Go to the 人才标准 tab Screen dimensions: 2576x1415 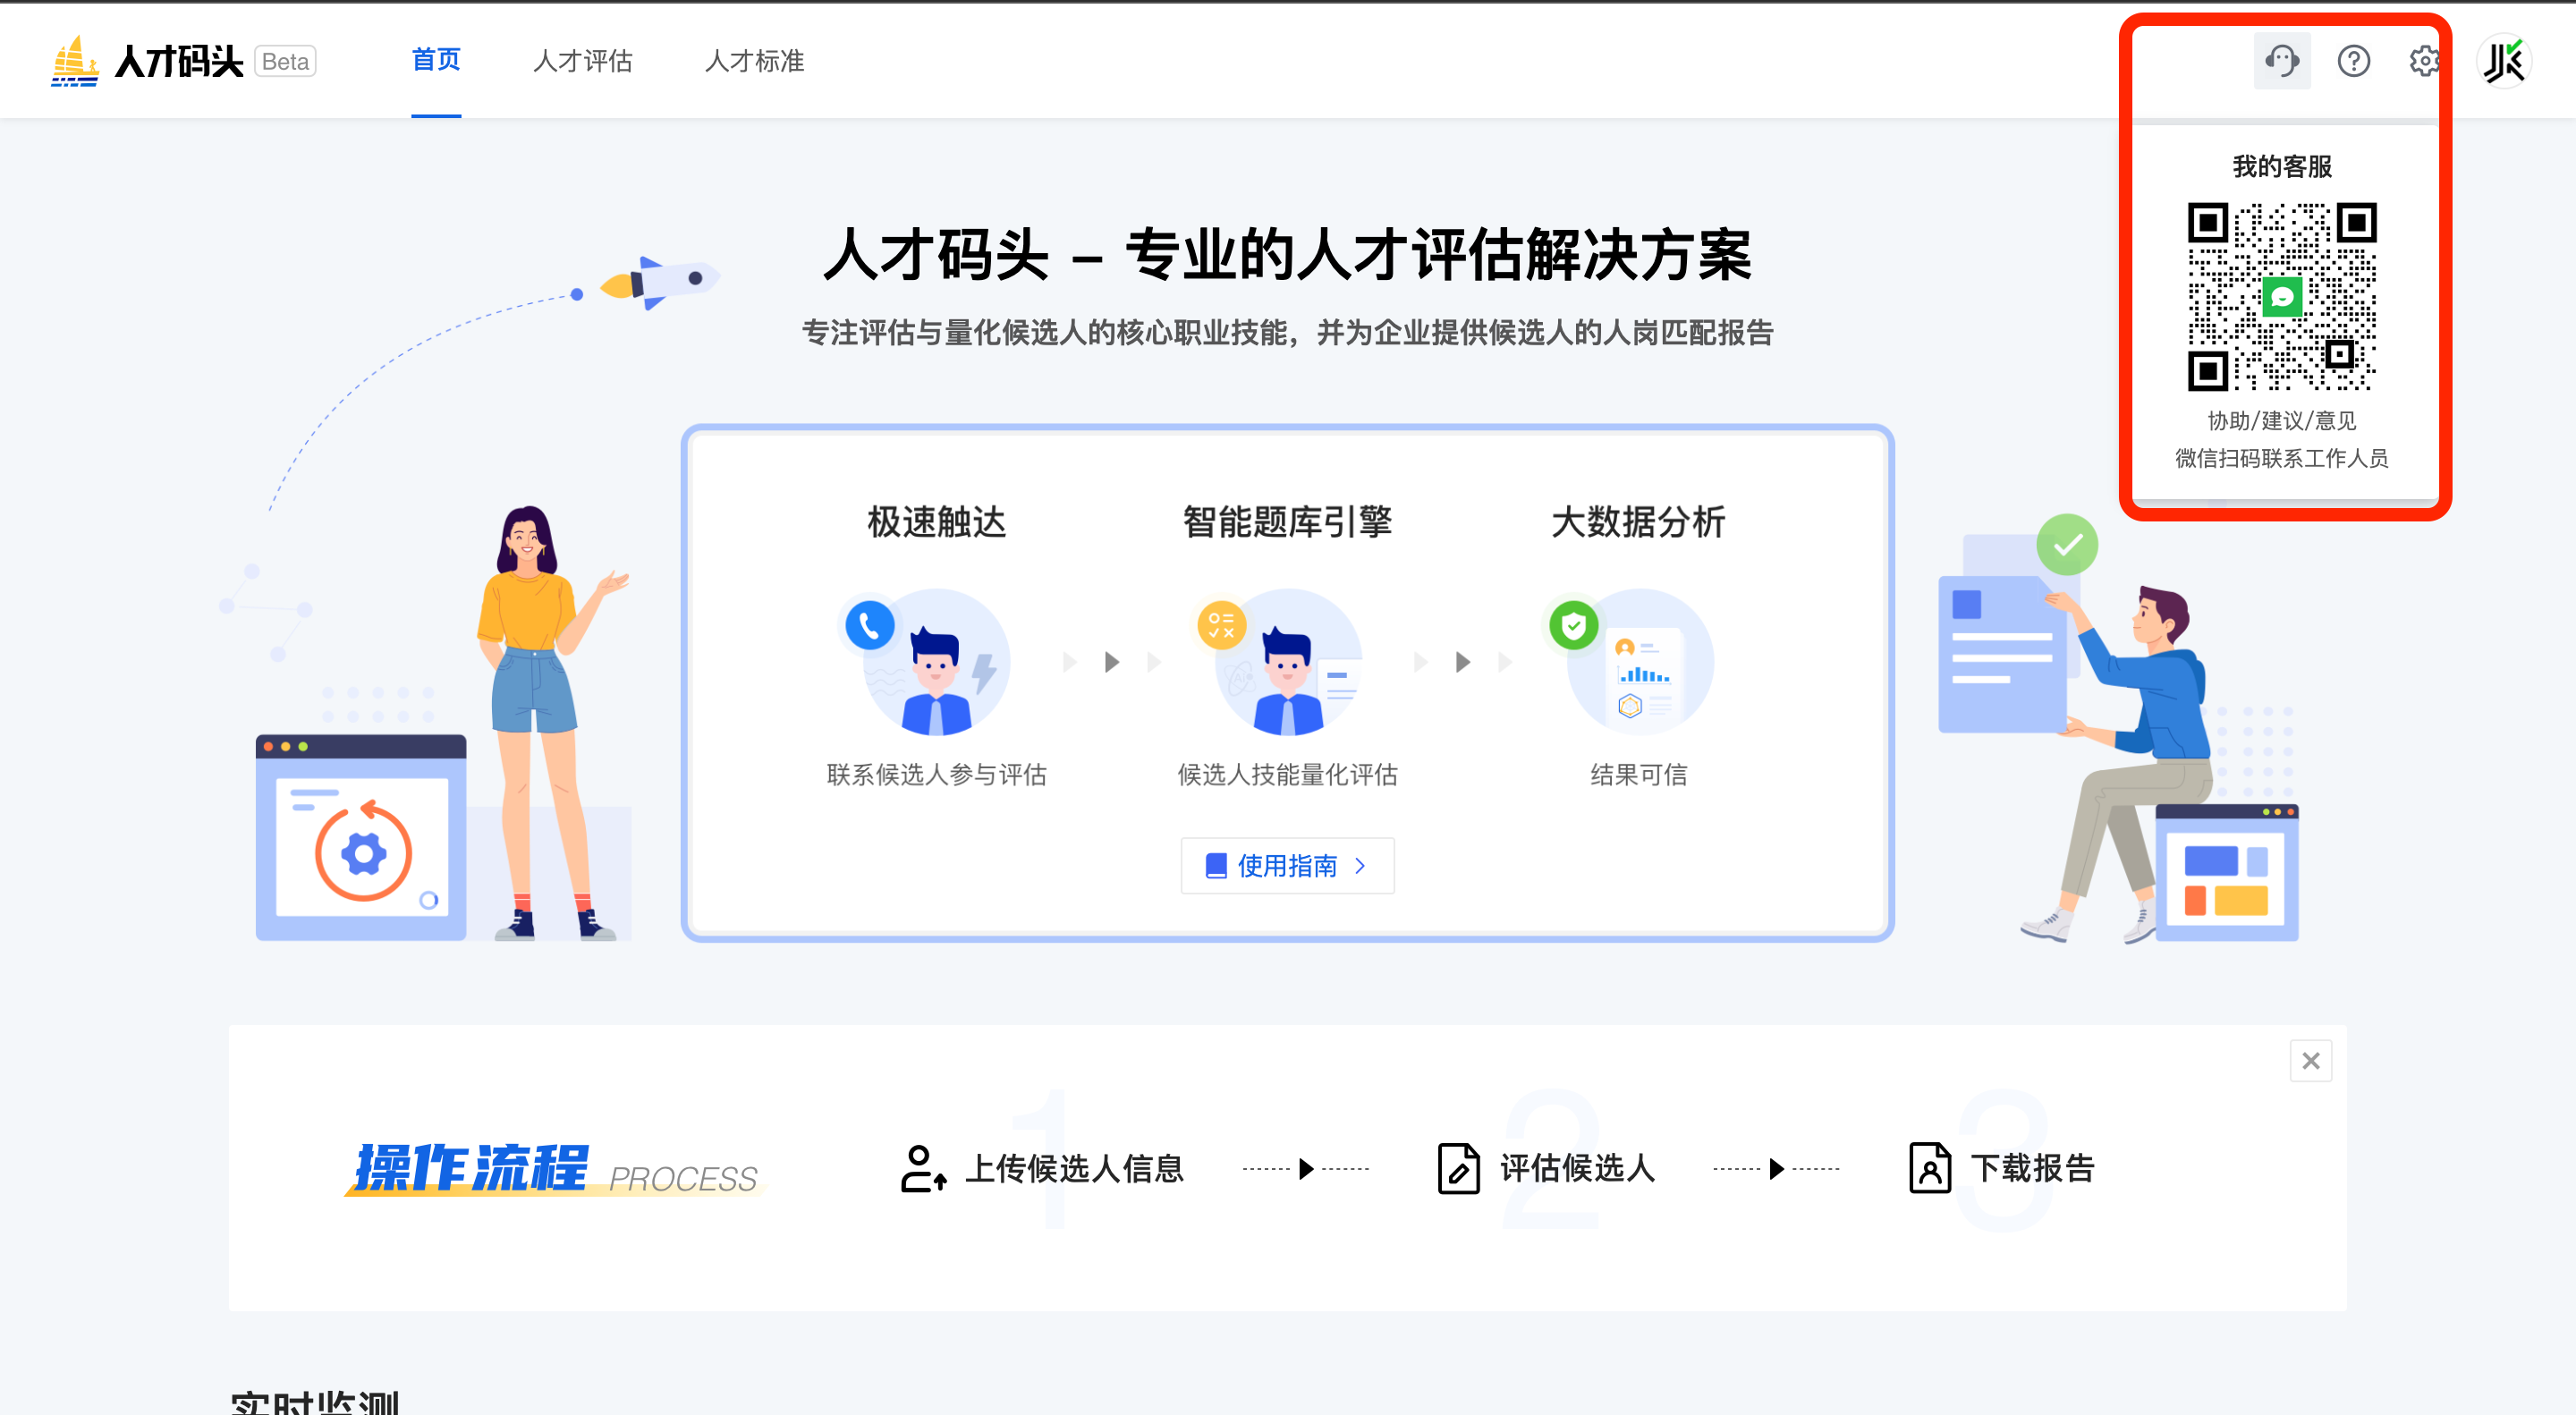click(755, 61)
